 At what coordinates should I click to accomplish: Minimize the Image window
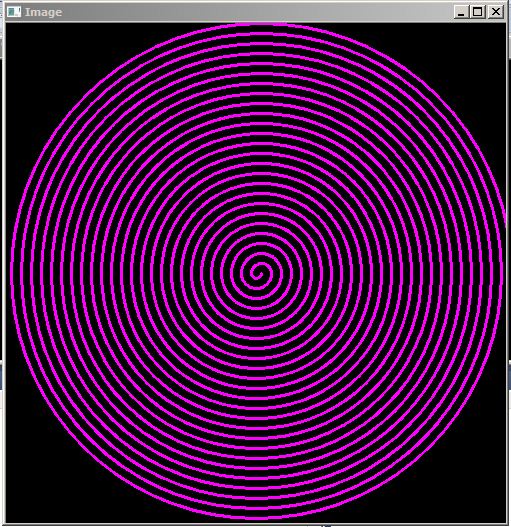[461, 12]
